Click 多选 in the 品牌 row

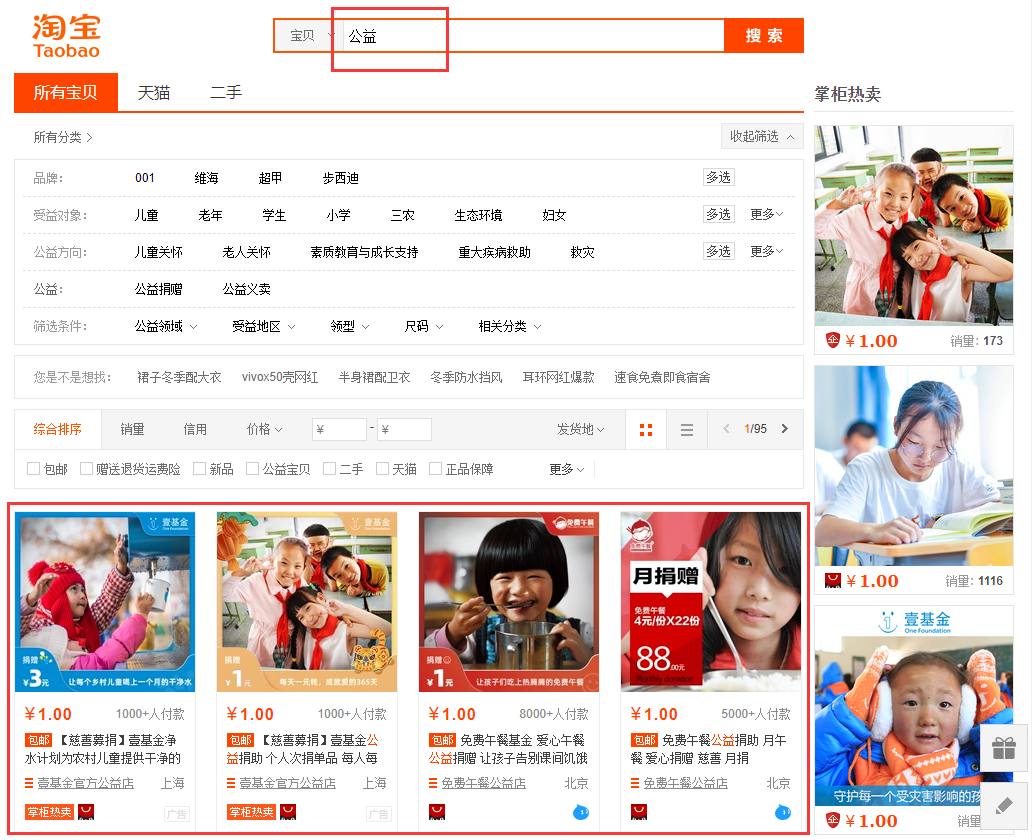pyautogui.click(x=719, y=177)
